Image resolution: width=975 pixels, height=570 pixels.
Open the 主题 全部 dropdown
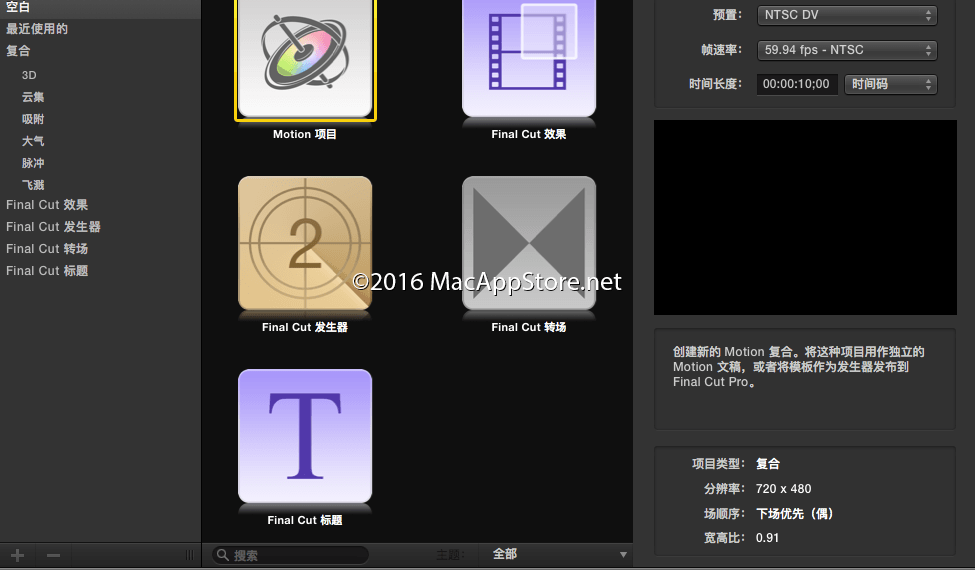pyautogui.click(x=558, y=554)
